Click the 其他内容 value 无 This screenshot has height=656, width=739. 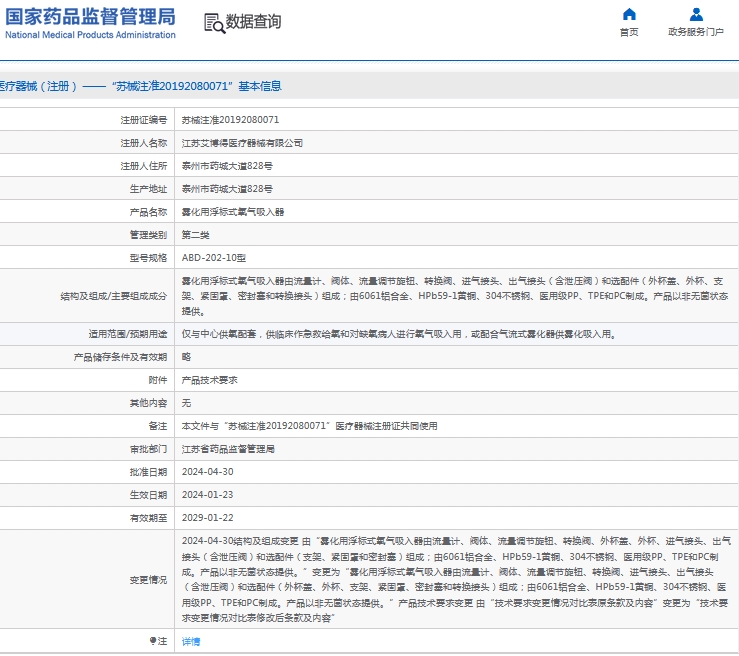coord(187,403)
